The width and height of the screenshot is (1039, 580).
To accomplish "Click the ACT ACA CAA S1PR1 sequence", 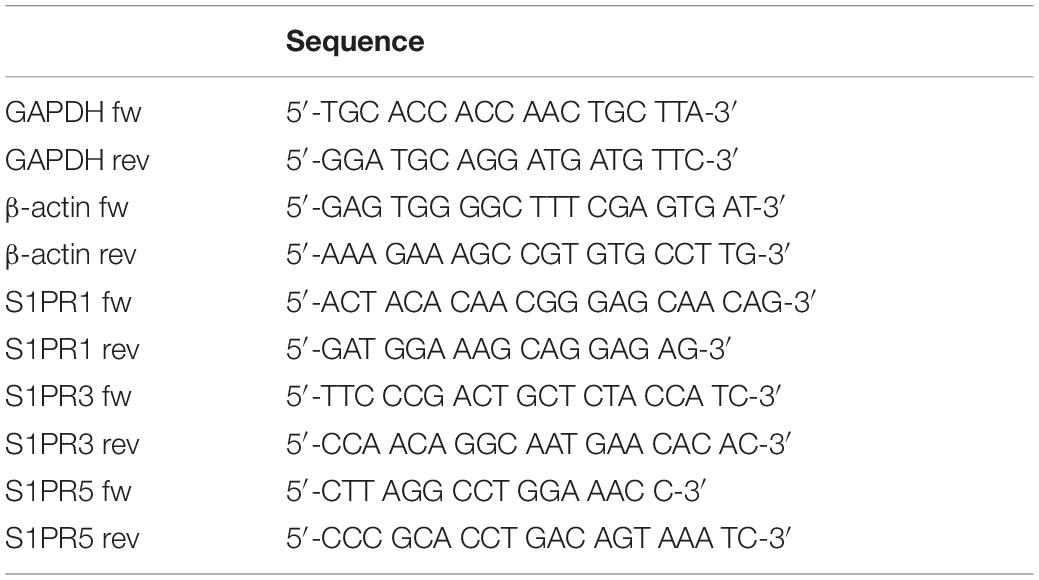I will coord(551,302).
